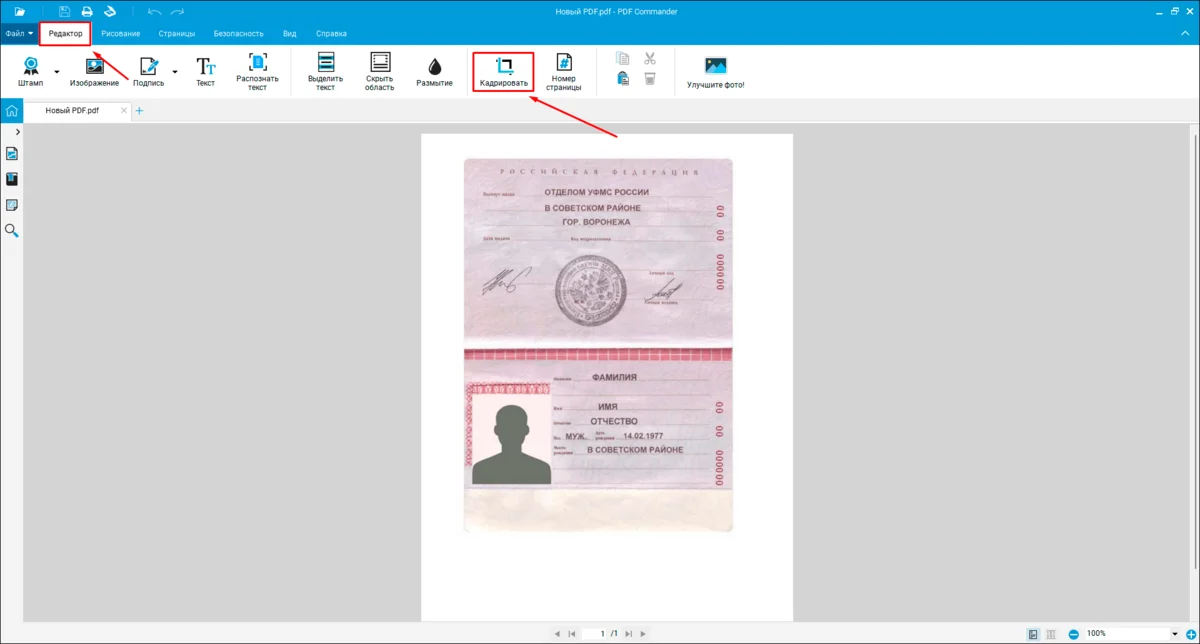Image resolution: width=1200 pixels, height=644 pixels.
Task: Open the annotations panel icon in left sidebar
Action: (x=12, y=205)
